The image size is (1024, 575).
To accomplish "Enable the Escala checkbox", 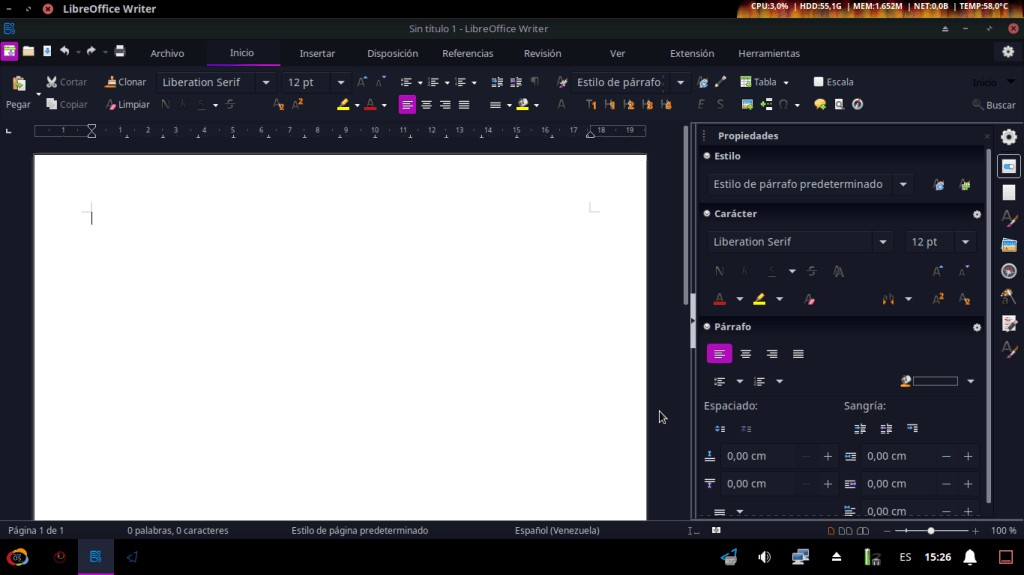I will pyautogui.click(x=819, y=82).
